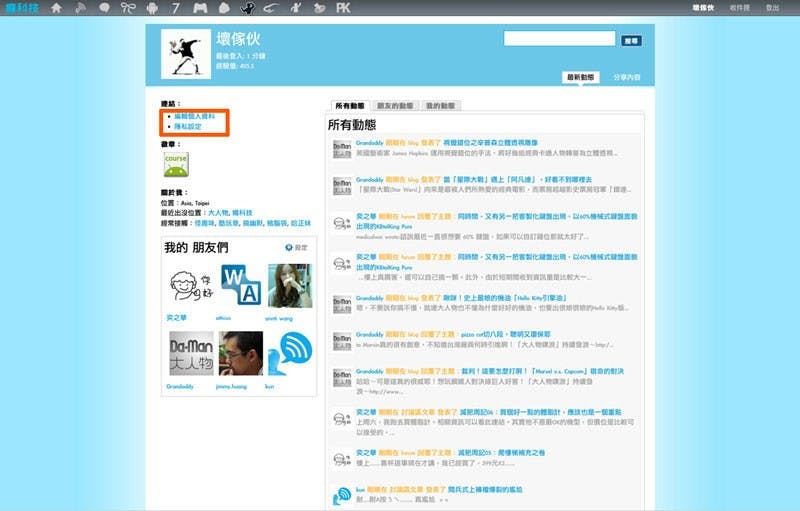Click the smith wang name link
The height and width of the screenshot is (511, 800).
[279, 319]
